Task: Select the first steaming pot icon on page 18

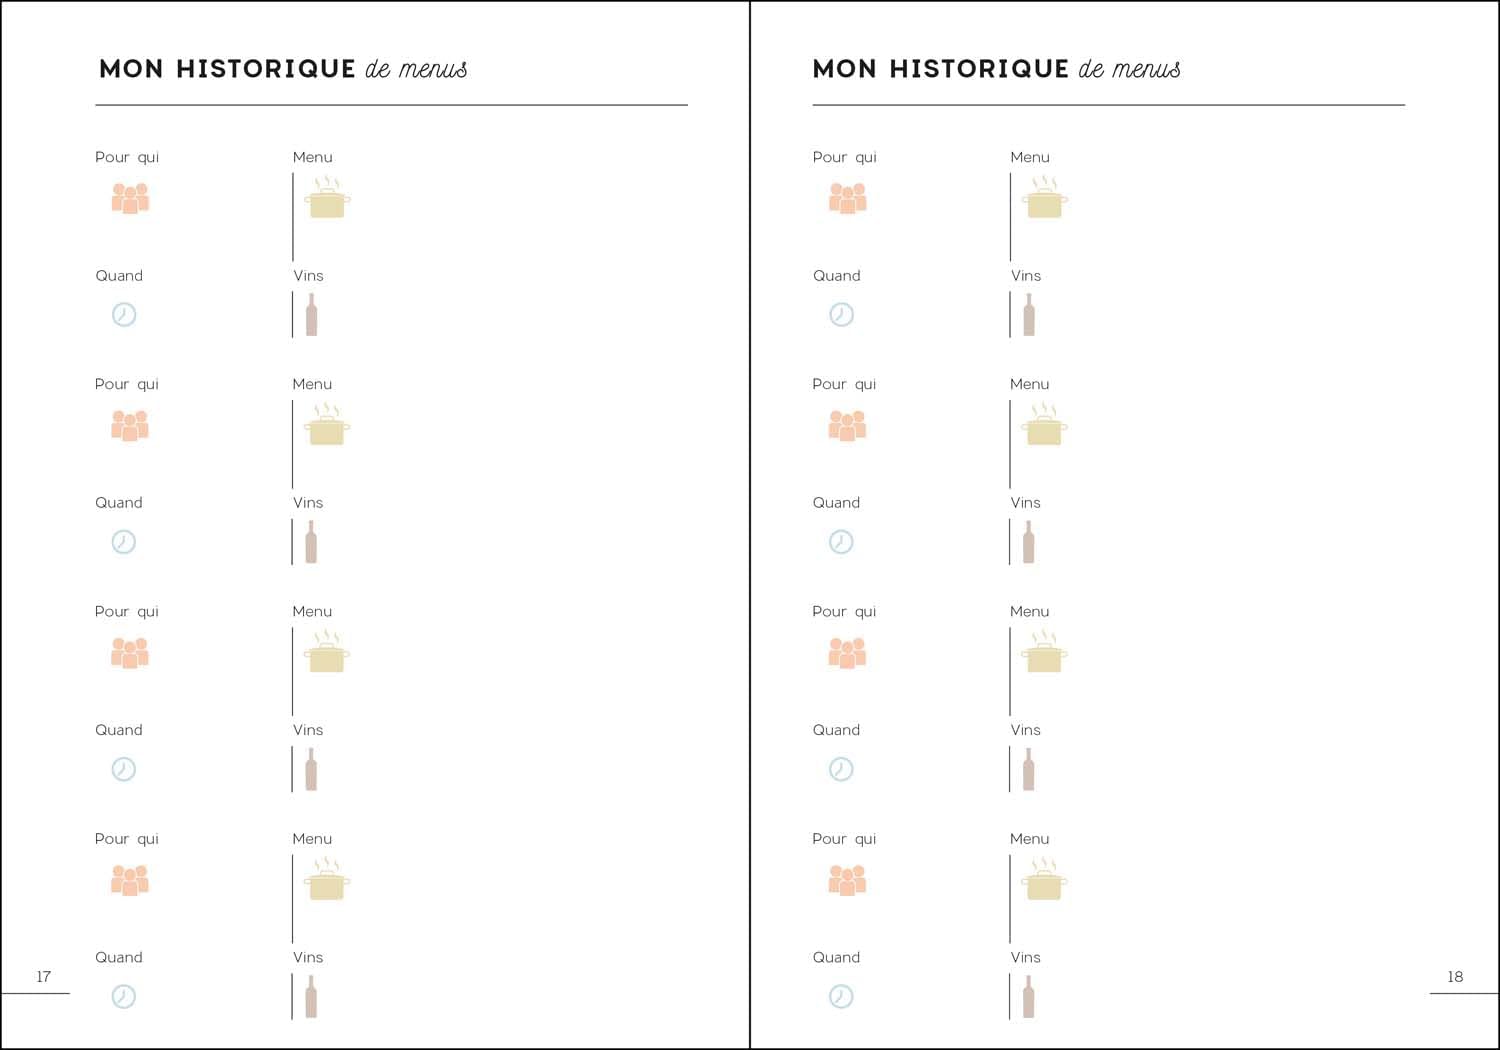Action: [x=1045, y=198]
